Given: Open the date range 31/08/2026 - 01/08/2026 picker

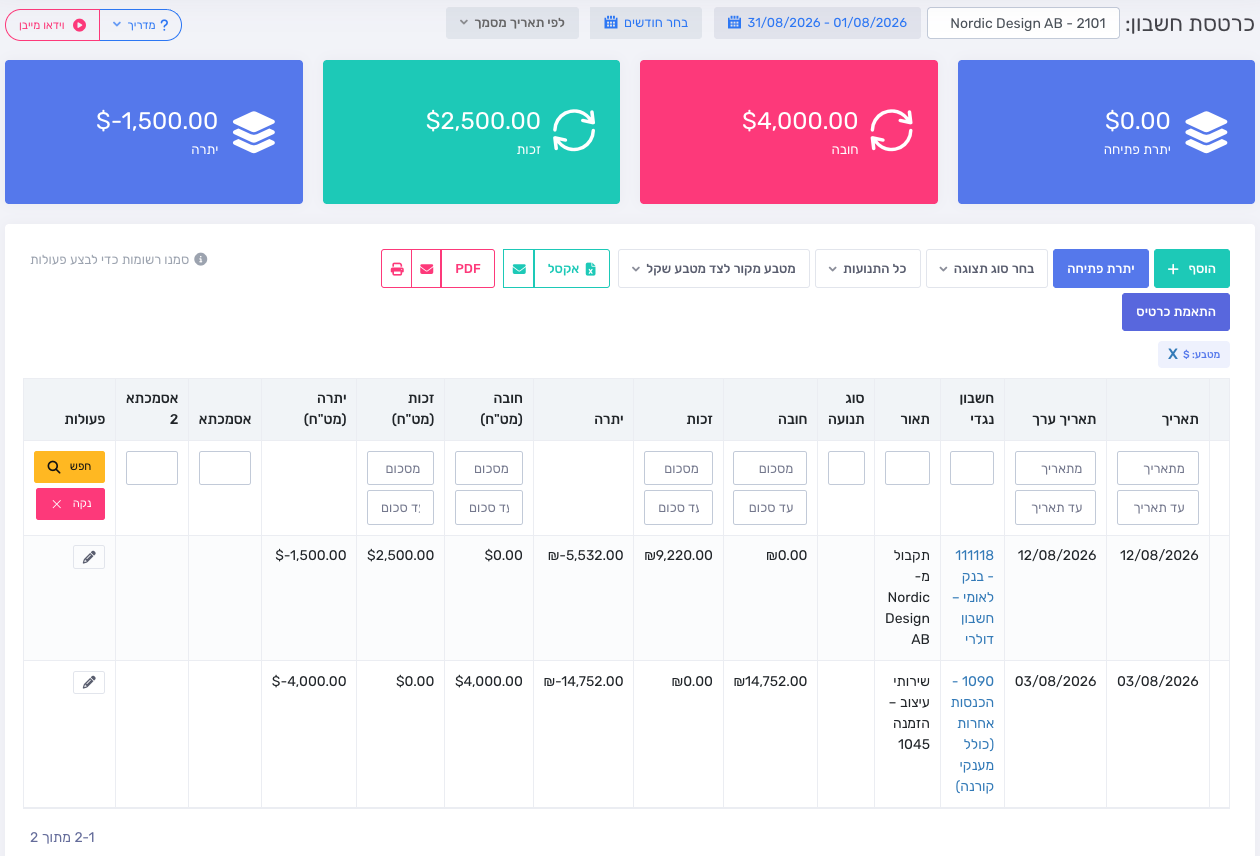Looking at the screenshot, I should 817,23.
